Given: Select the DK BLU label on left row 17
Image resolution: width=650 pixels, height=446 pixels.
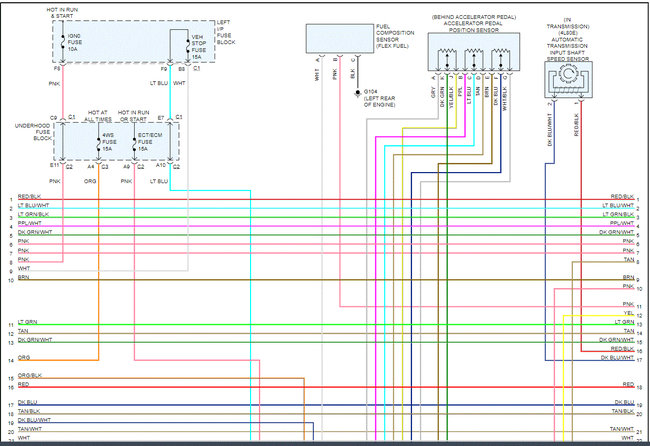Looking at the screenshot, I should click(x=27, y=402).
